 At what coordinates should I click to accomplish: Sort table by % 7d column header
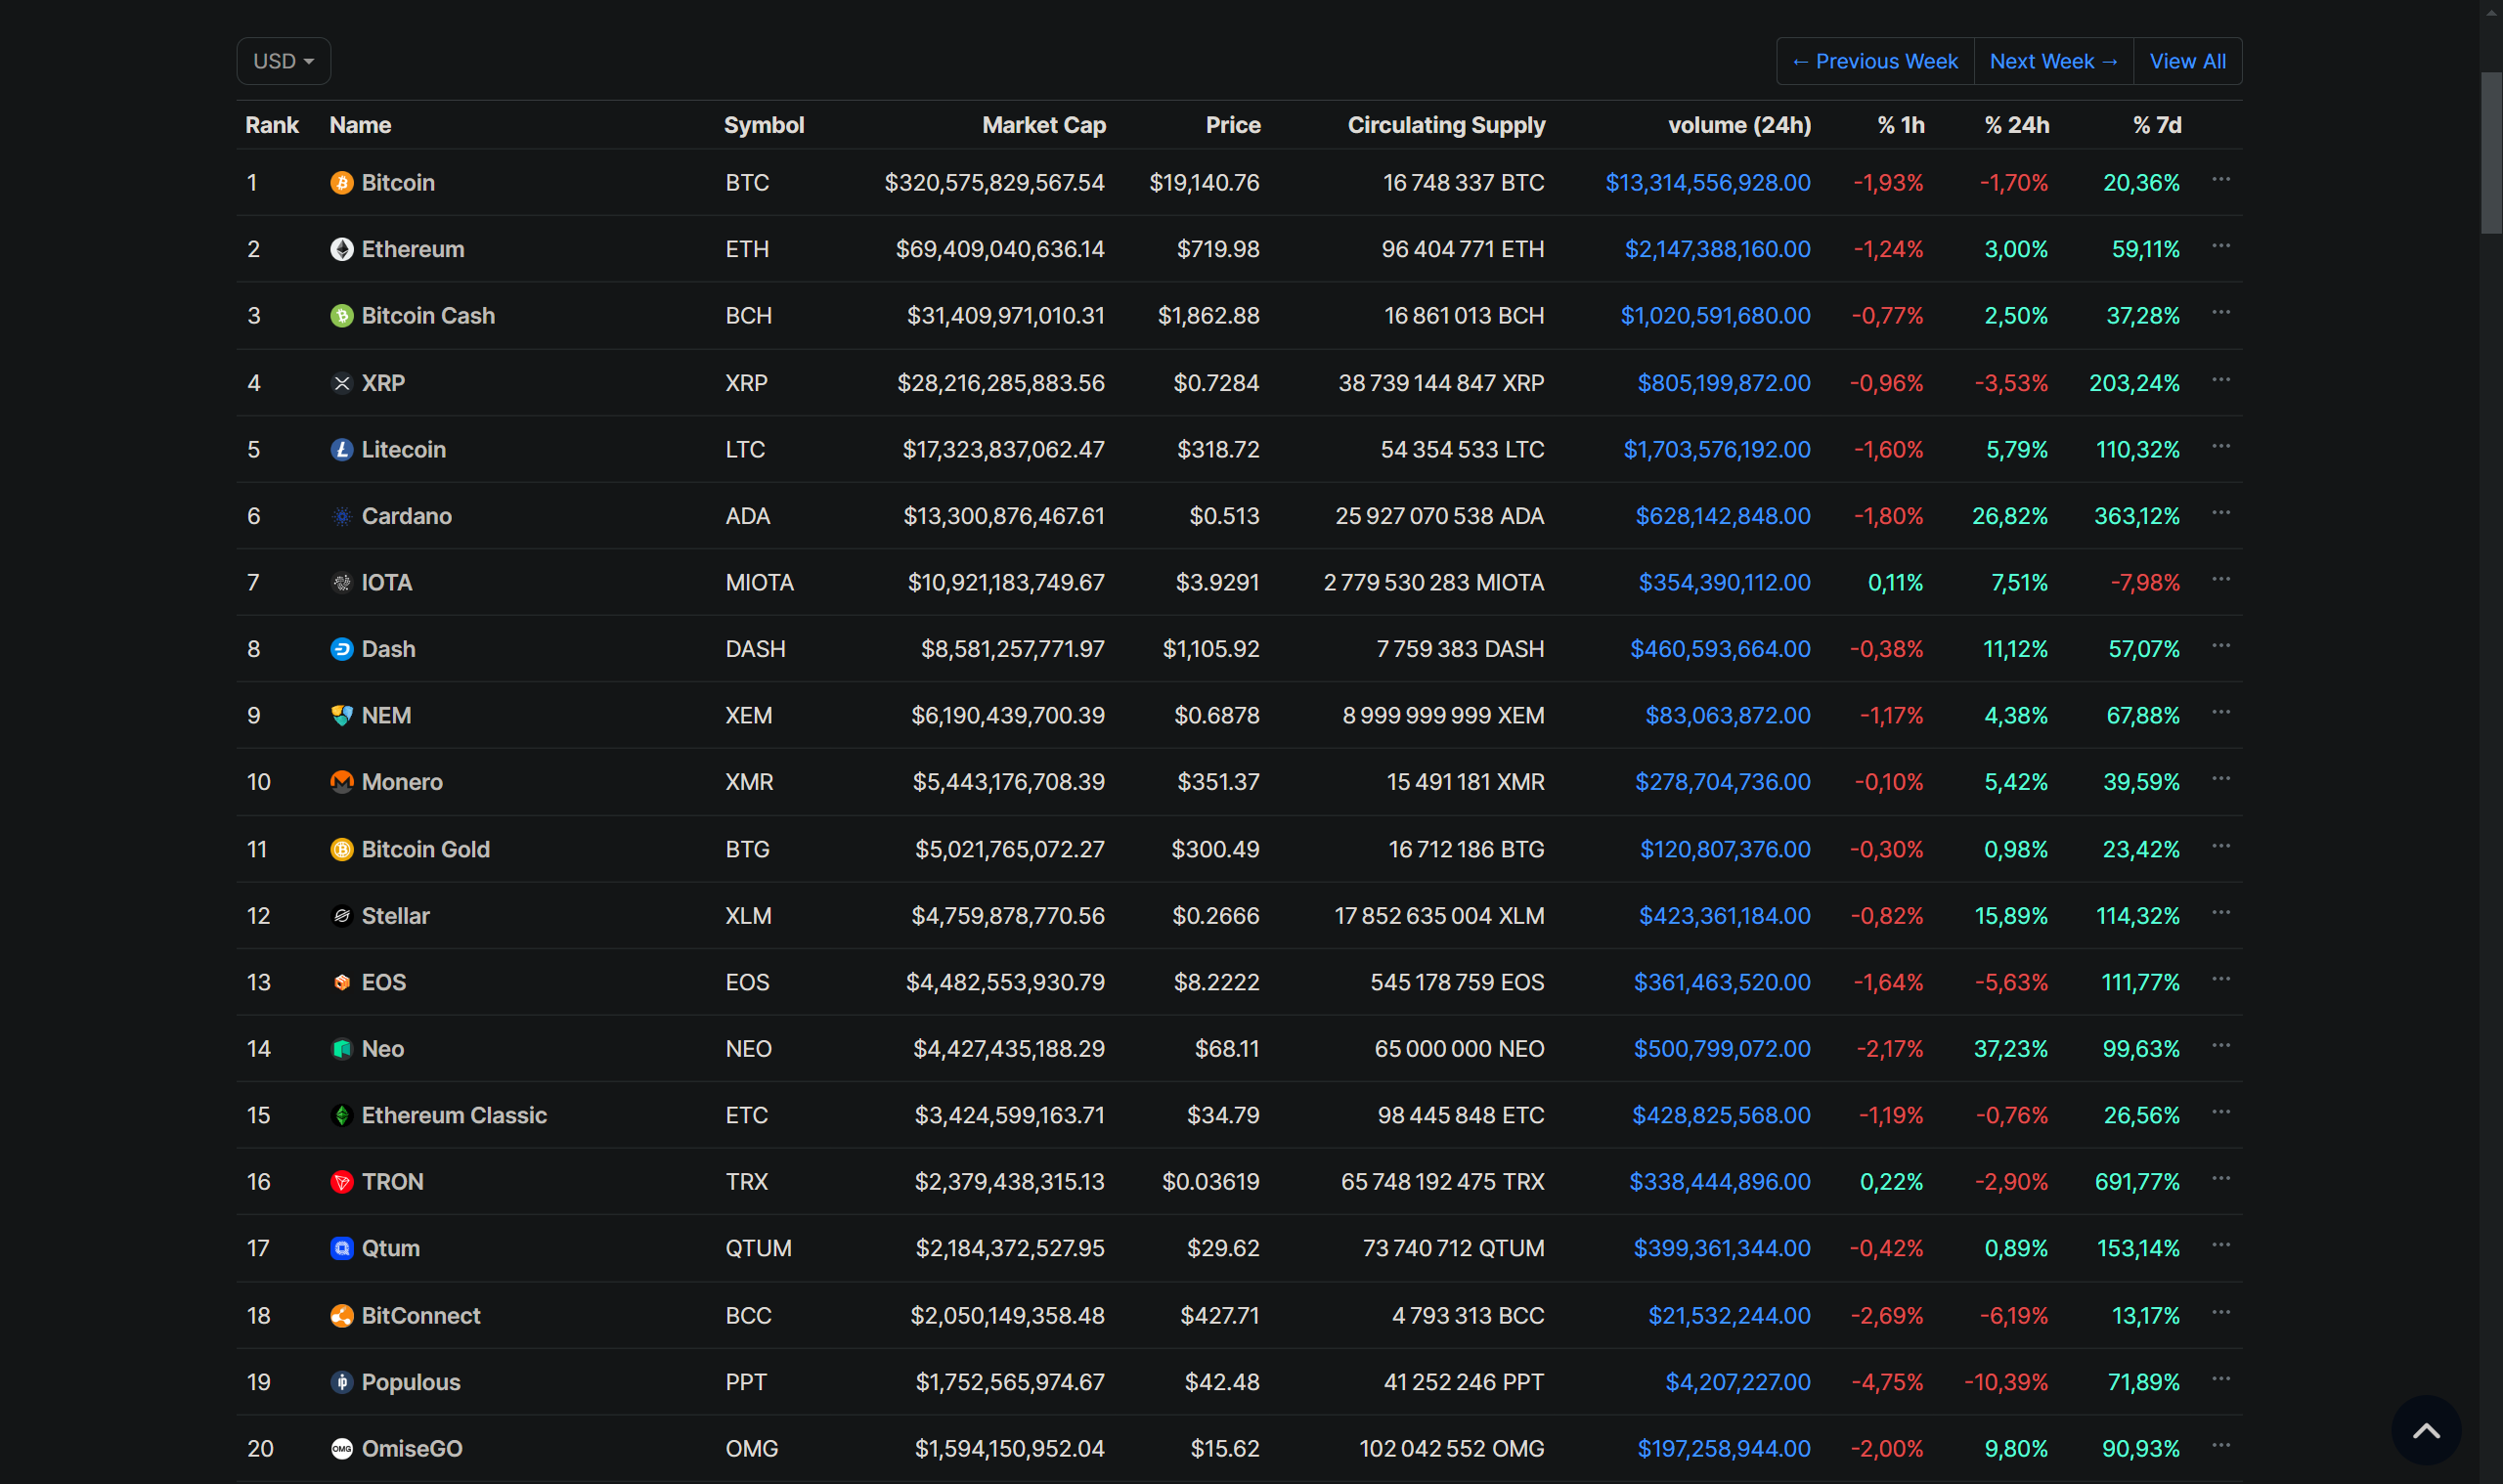[2156, 125]
